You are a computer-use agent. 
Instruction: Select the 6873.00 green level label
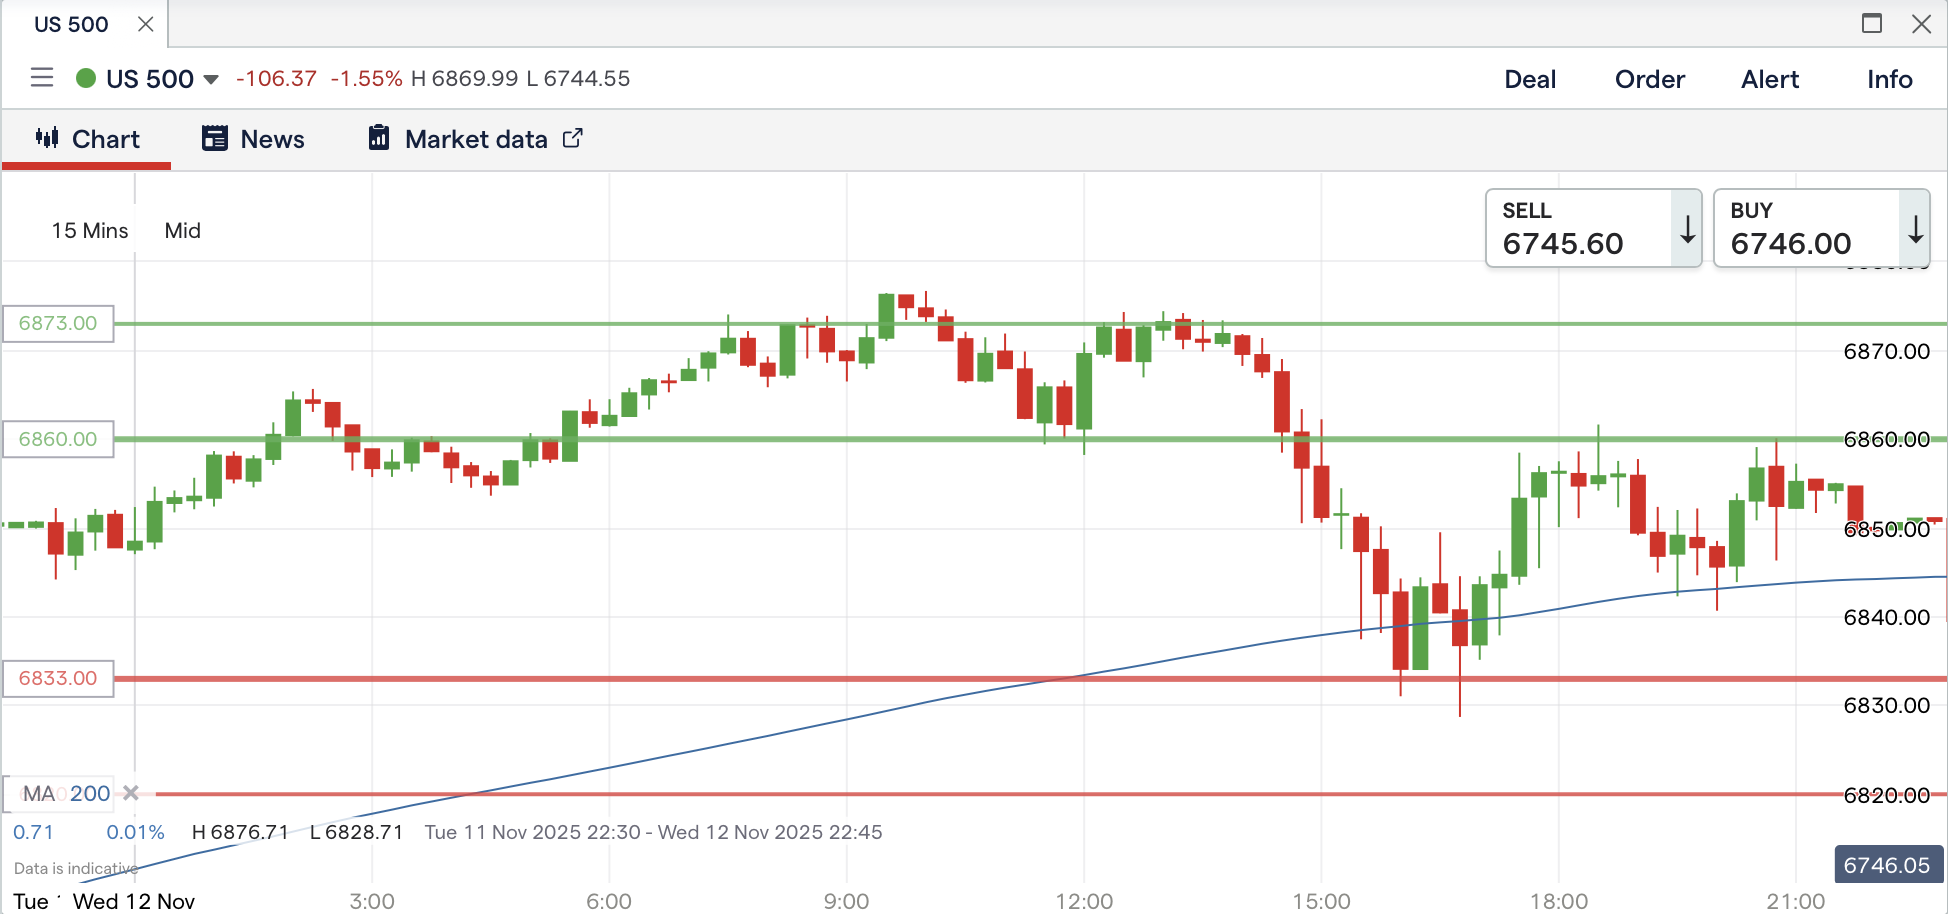click(x=58, y=323)
